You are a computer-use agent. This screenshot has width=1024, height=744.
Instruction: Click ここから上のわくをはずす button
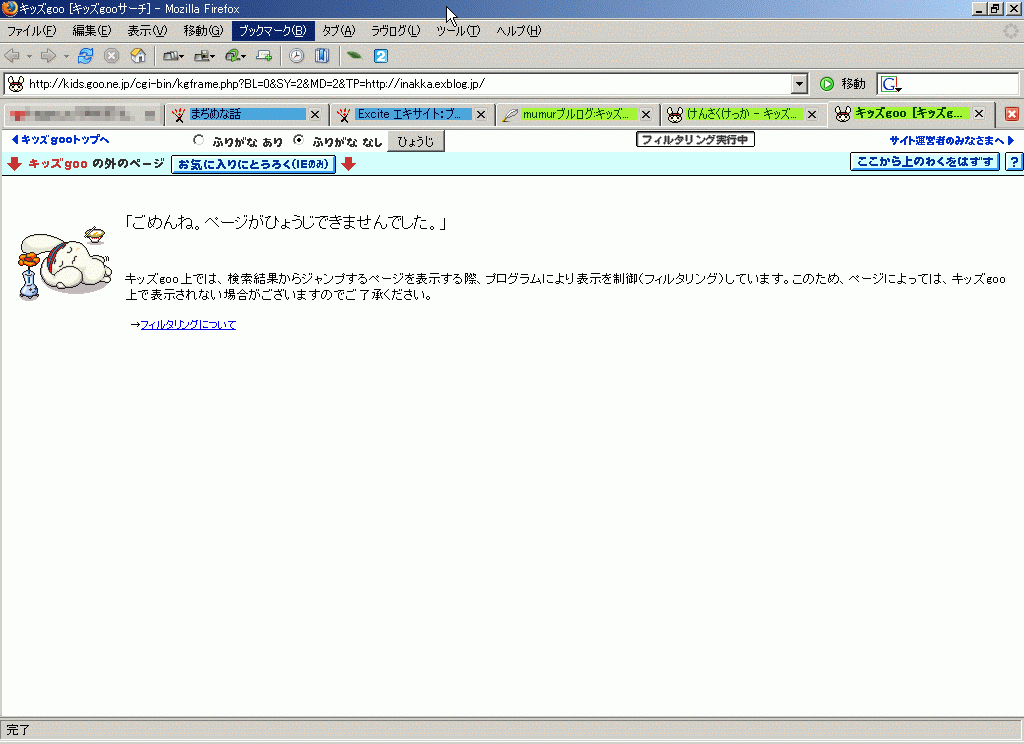[x=925, y=161]
